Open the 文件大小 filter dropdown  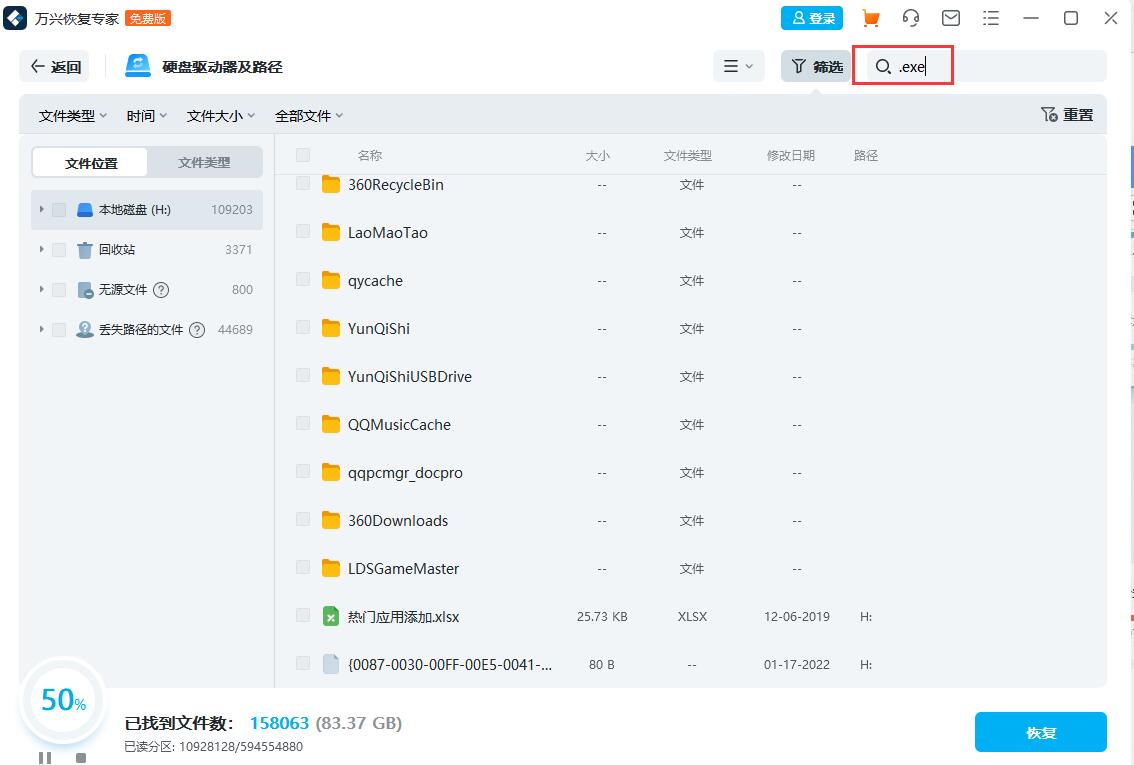[220, 115]
